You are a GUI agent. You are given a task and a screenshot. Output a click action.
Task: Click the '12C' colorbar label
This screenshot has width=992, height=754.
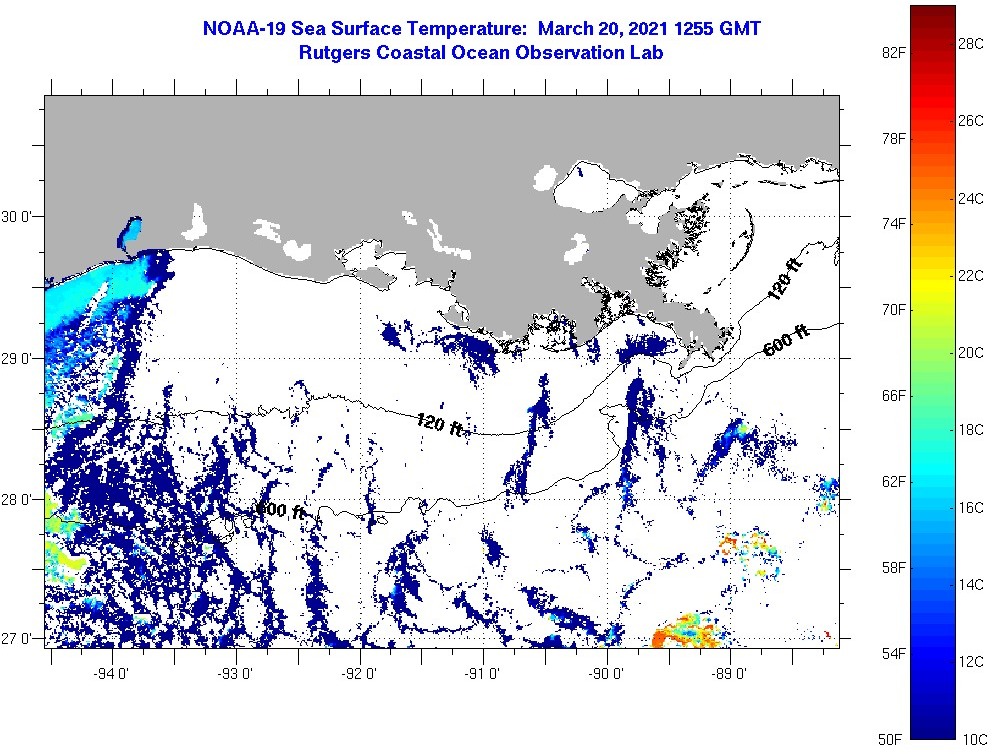click(x=971, y=662)
